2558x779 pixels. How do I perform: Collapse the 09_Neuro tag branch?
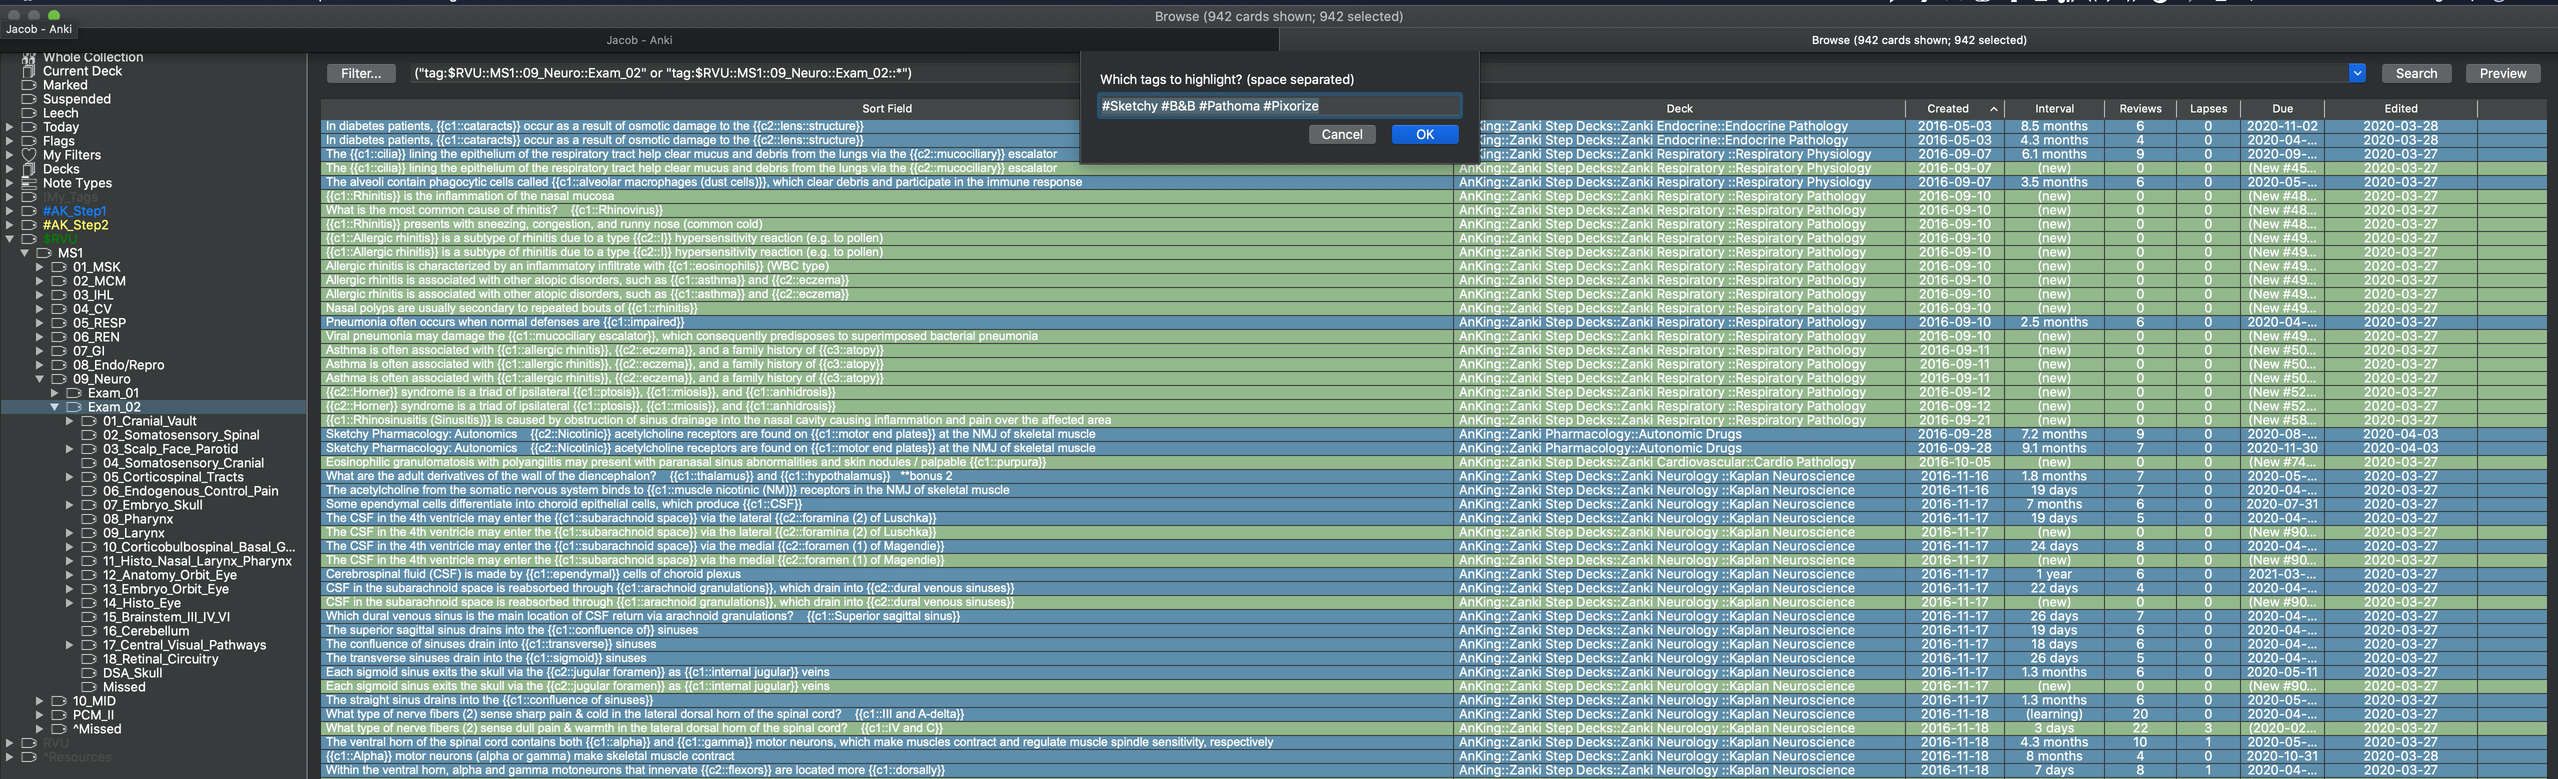pyautogui.click(x=40, y=380)
